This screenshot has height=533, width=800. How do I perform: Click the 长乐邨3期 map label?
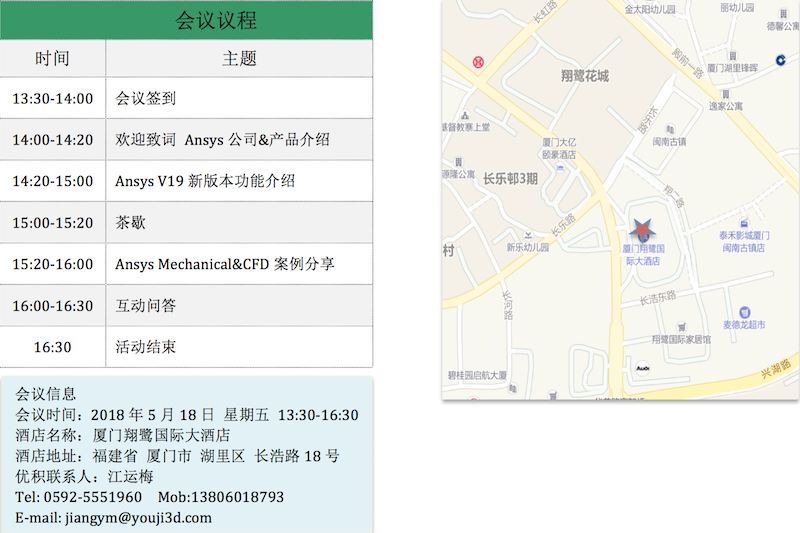point(510,179)
